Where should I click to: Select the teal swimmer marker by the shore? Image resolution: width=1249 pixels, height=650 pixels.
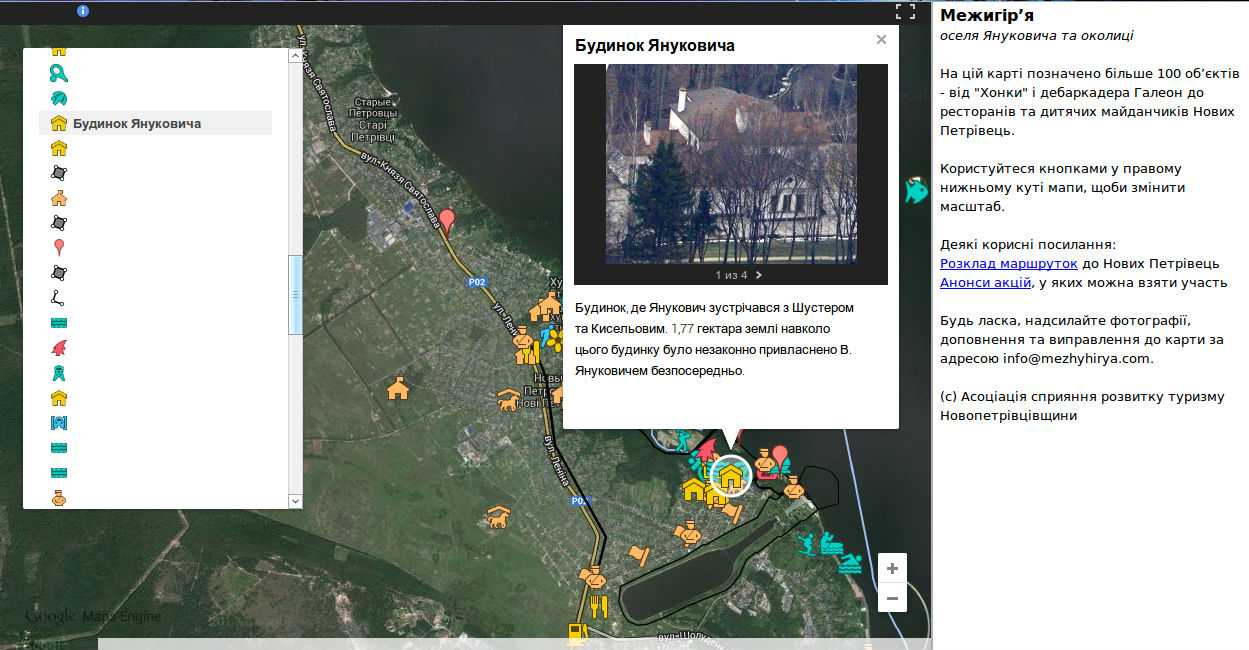click(849, 562)
